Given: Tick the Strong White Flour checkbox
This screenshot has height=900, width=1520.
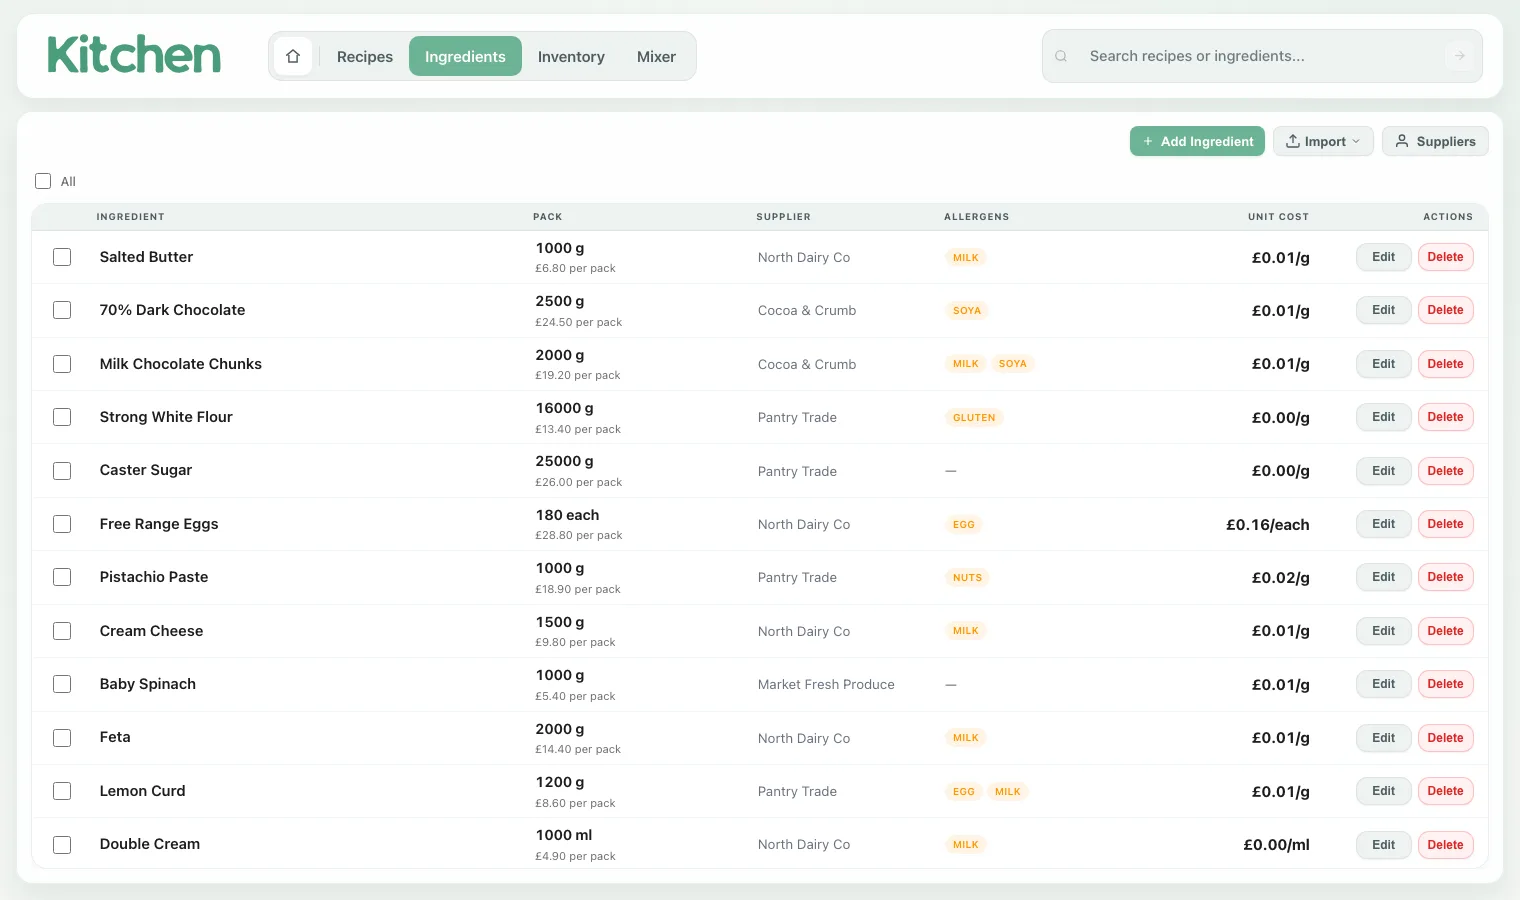Looking at the screenshot, I should [62, 417].
